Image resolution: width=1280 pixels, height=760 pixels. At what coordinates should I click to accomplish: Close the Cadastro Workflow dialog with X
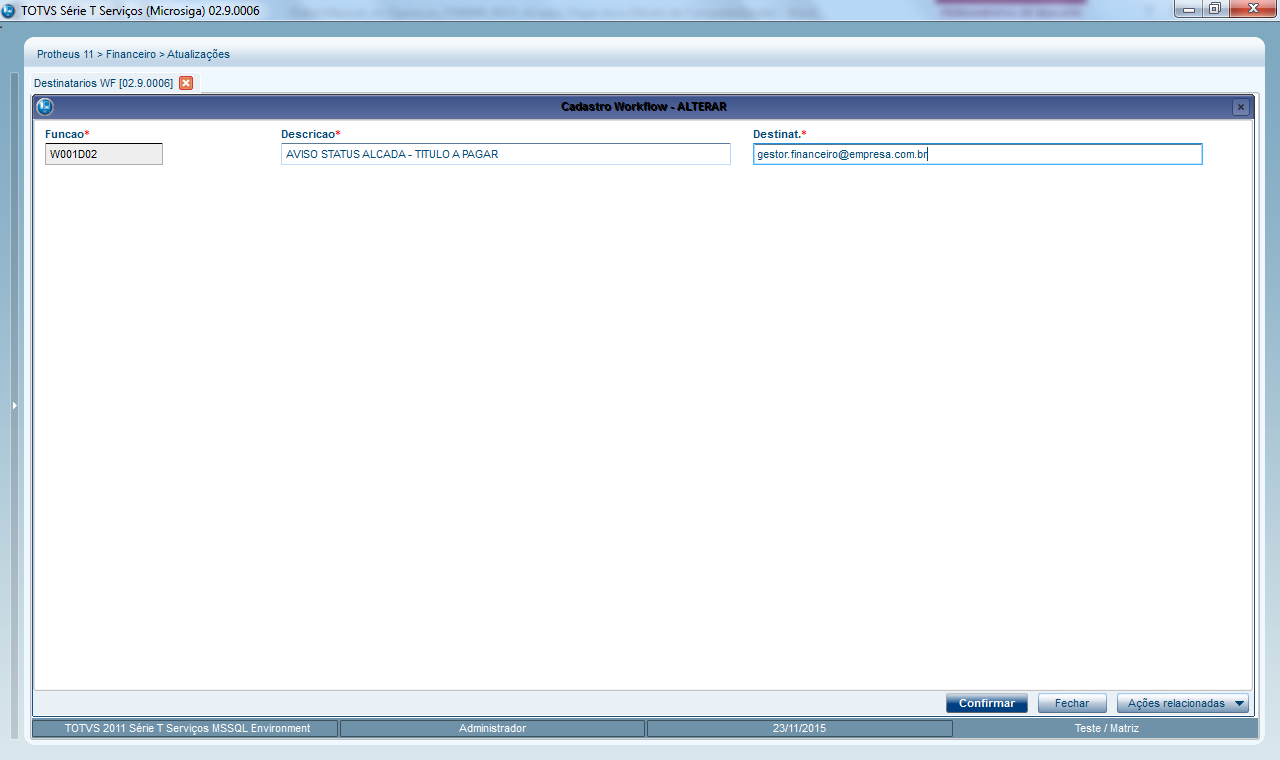1240,107
